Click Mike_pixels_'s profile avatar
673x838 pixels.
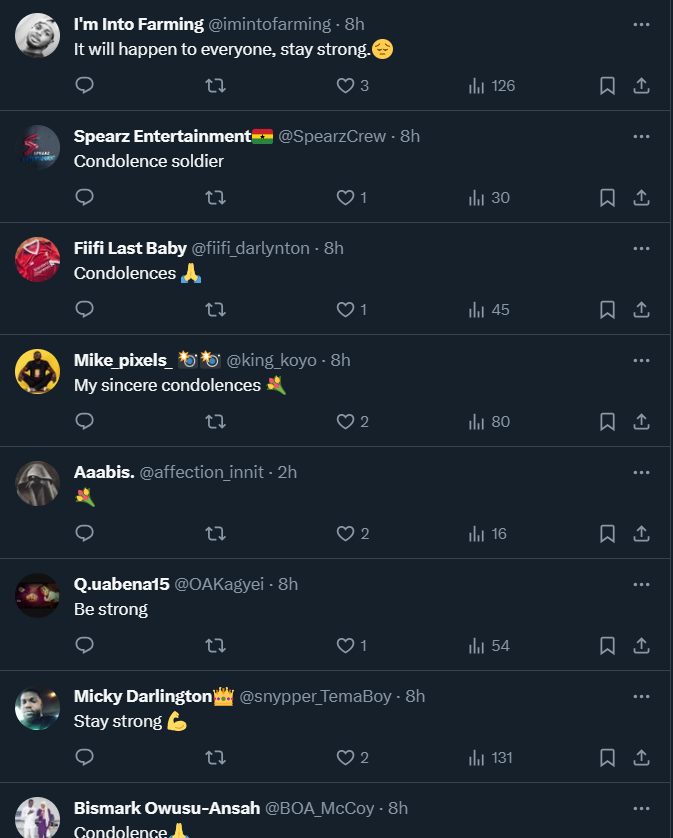click(38, 372)
